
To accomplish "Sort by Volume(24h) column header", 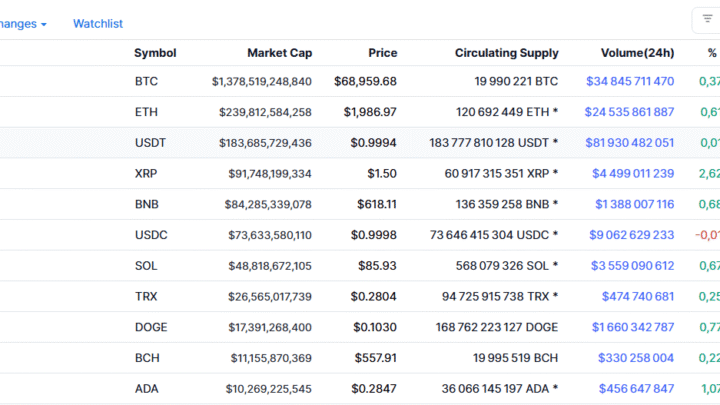I will pos(637,53).
